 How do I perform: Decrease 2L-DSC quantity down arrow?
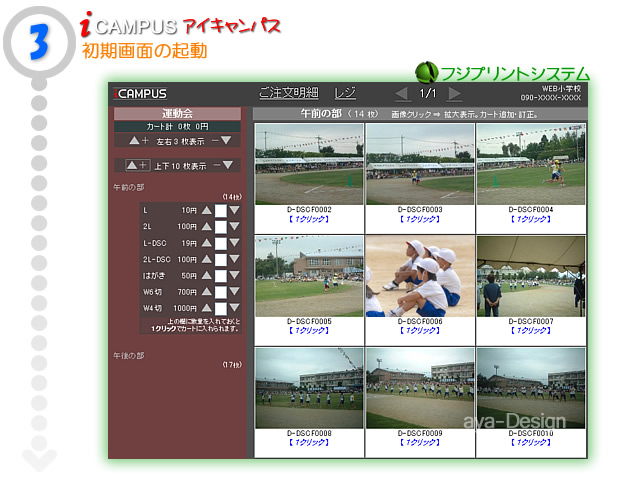pos(235,259)
